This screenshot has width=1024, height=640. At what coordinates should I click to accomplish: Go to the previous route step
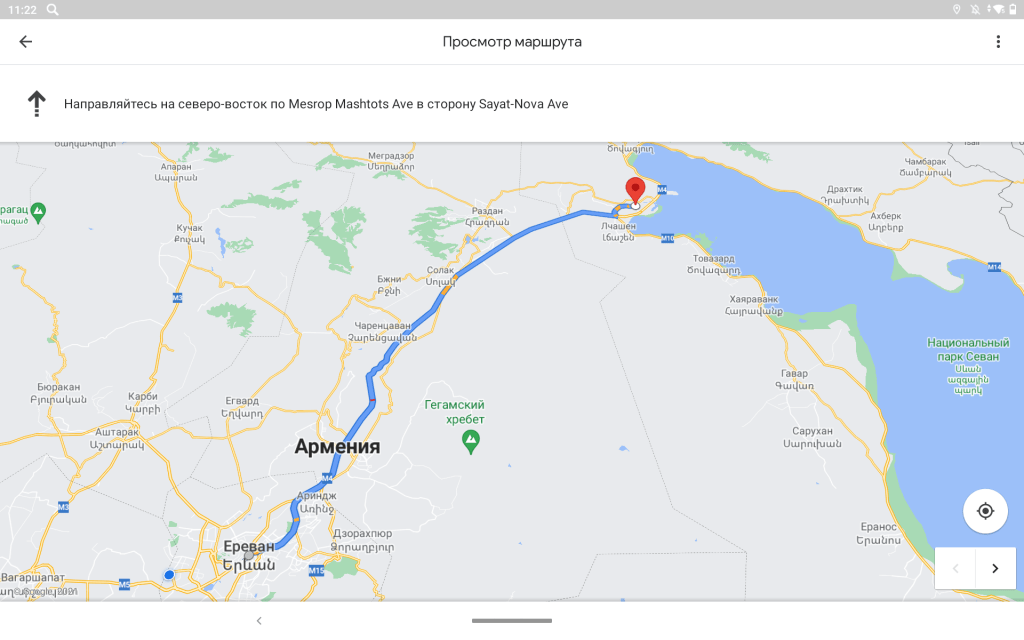pyautogui.click(x=955, y=568)
